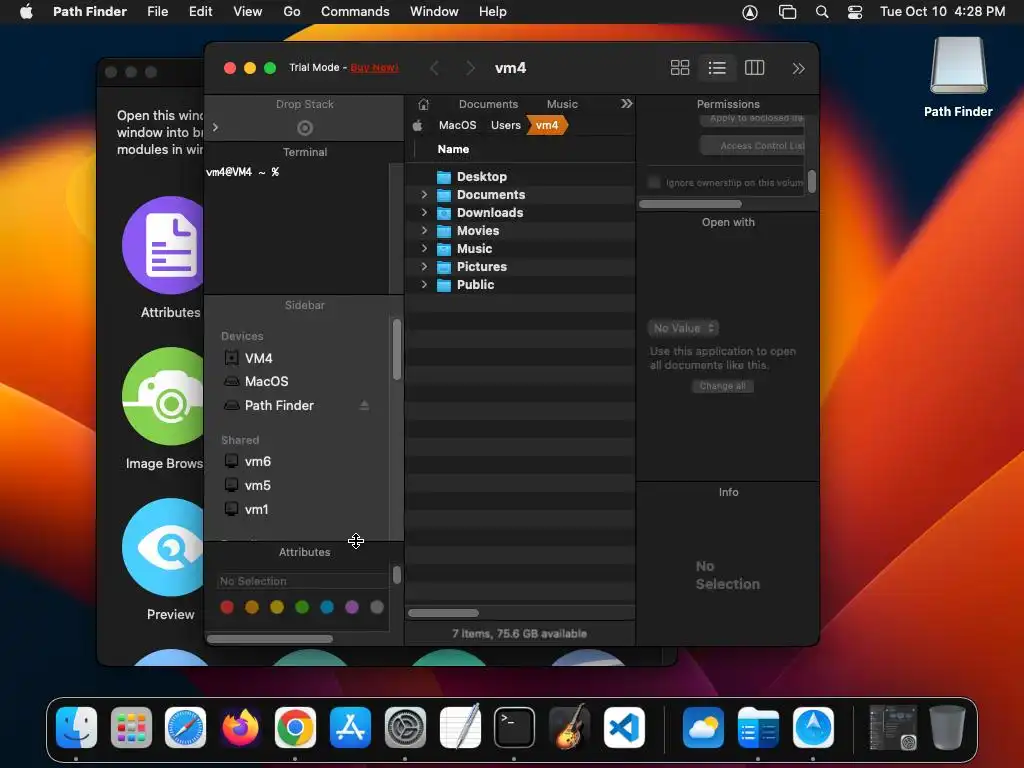Screen dimensions: 1024x768
Task: Switch to column view
Action: [x=754, y=68]
